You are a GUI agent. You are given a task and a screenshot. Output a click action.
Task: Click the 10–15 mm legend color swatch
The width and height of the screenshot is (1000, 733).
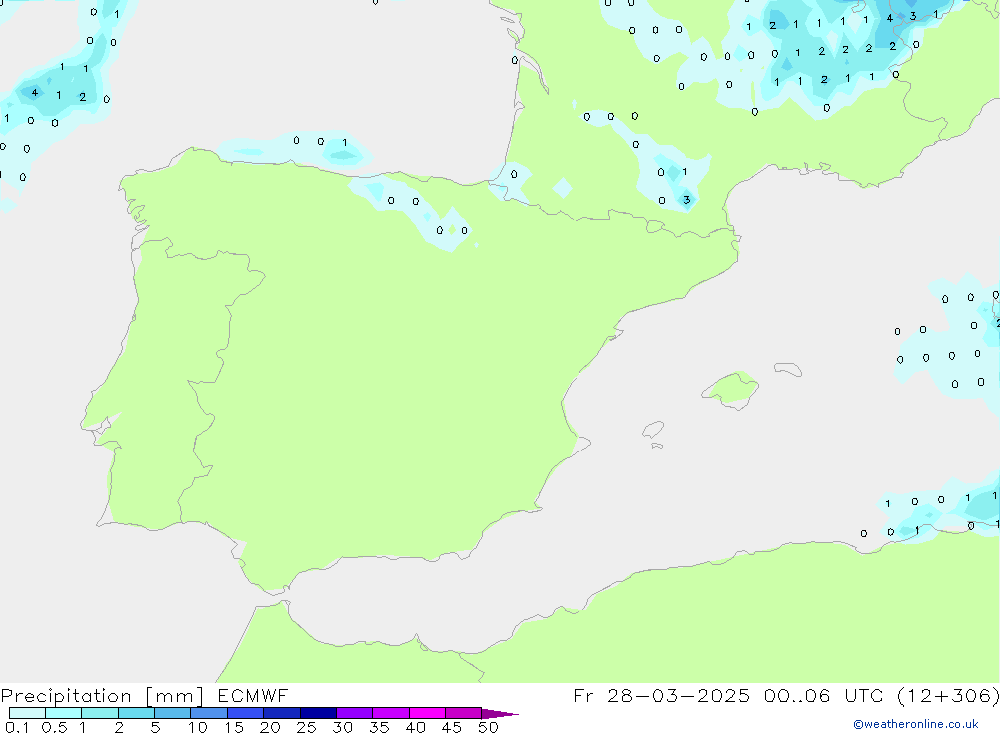209,713
